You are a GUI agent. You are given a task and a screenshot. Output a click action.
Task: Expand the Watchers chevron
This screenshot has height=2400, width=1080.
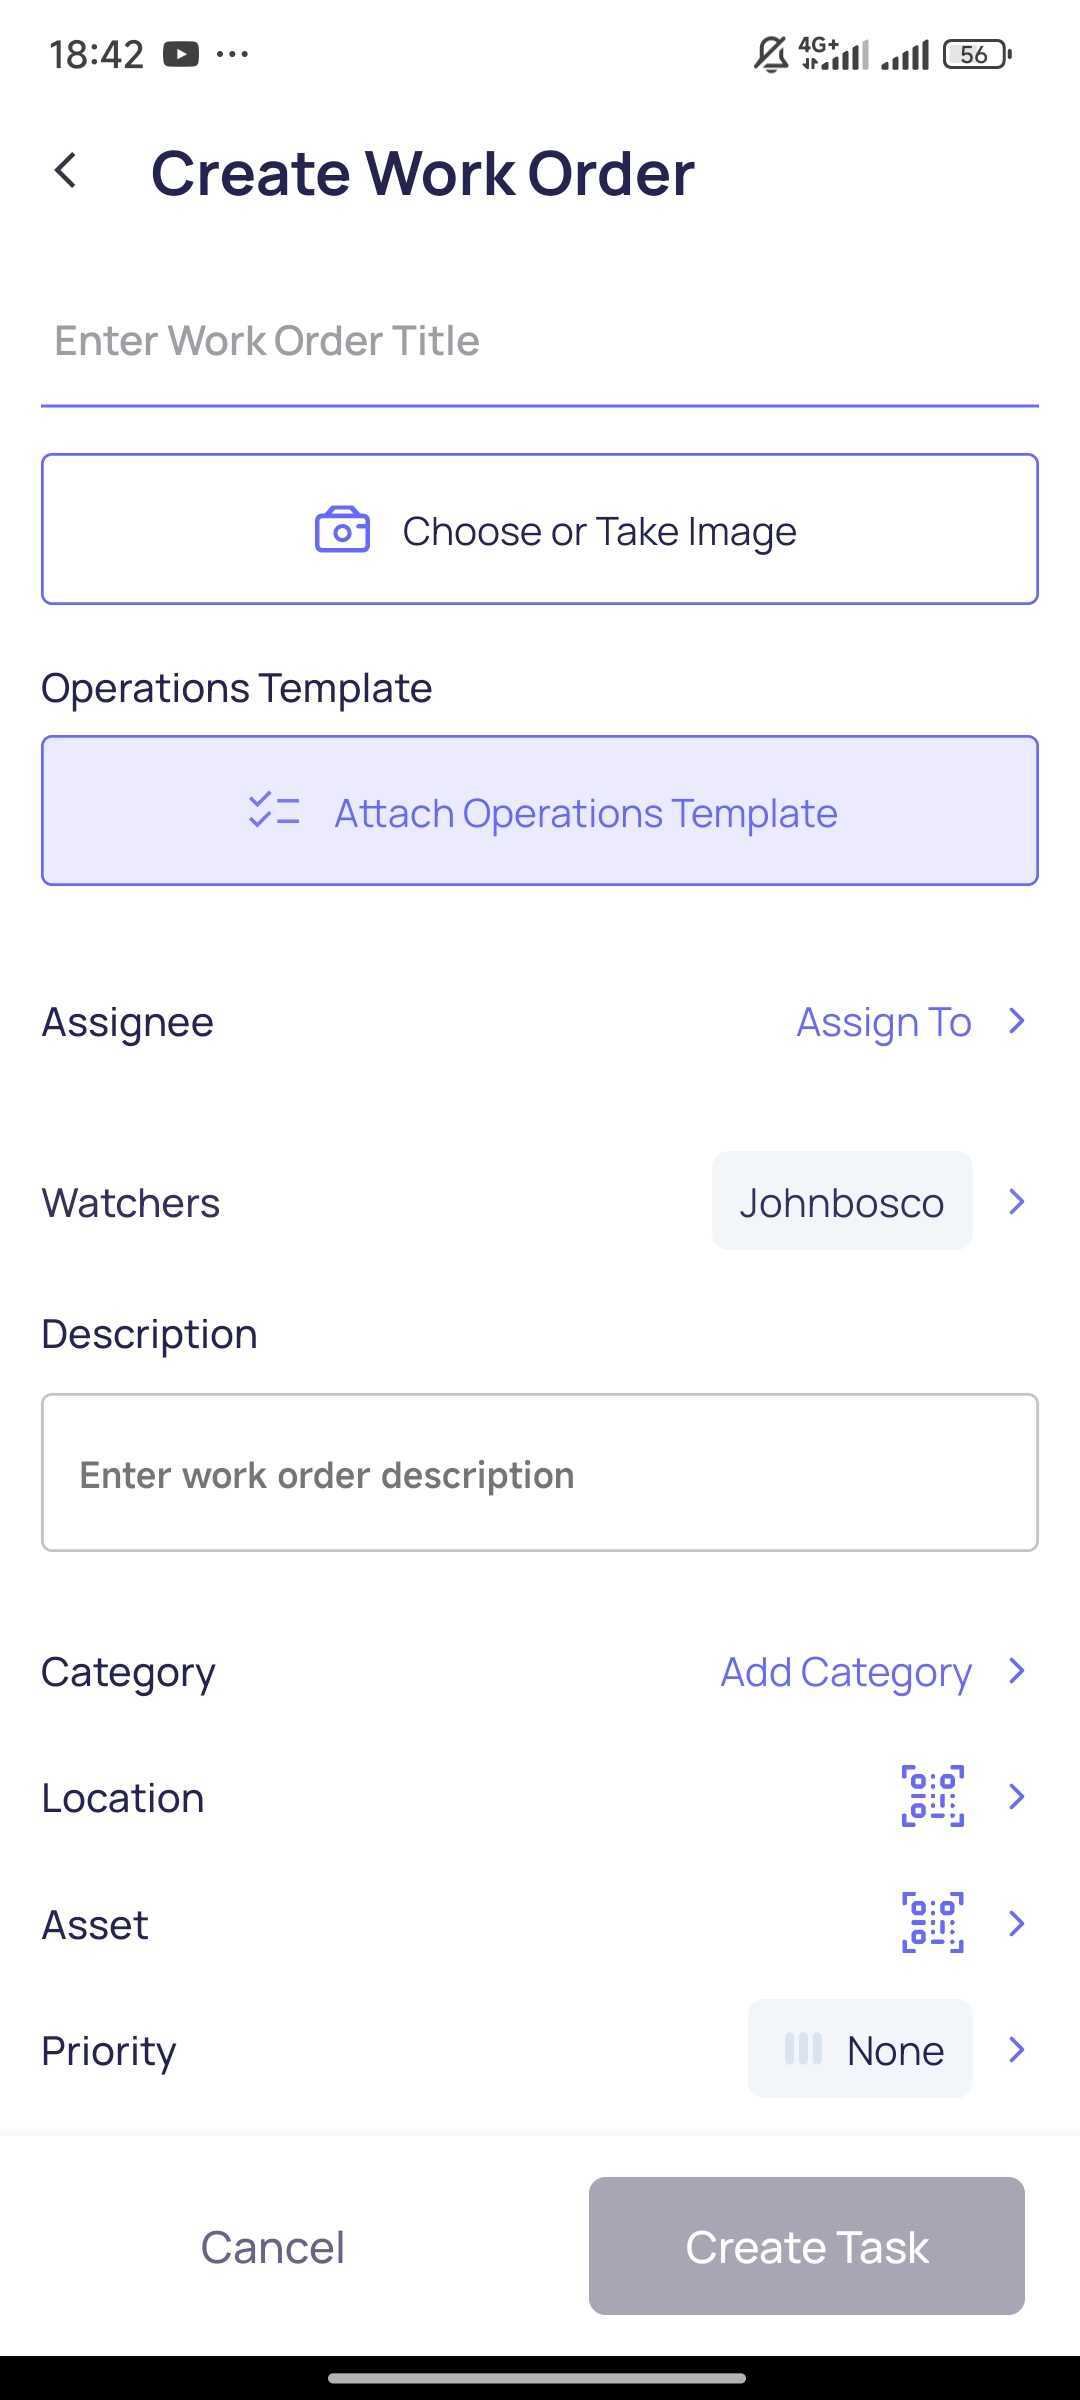click(1017, 1201)
